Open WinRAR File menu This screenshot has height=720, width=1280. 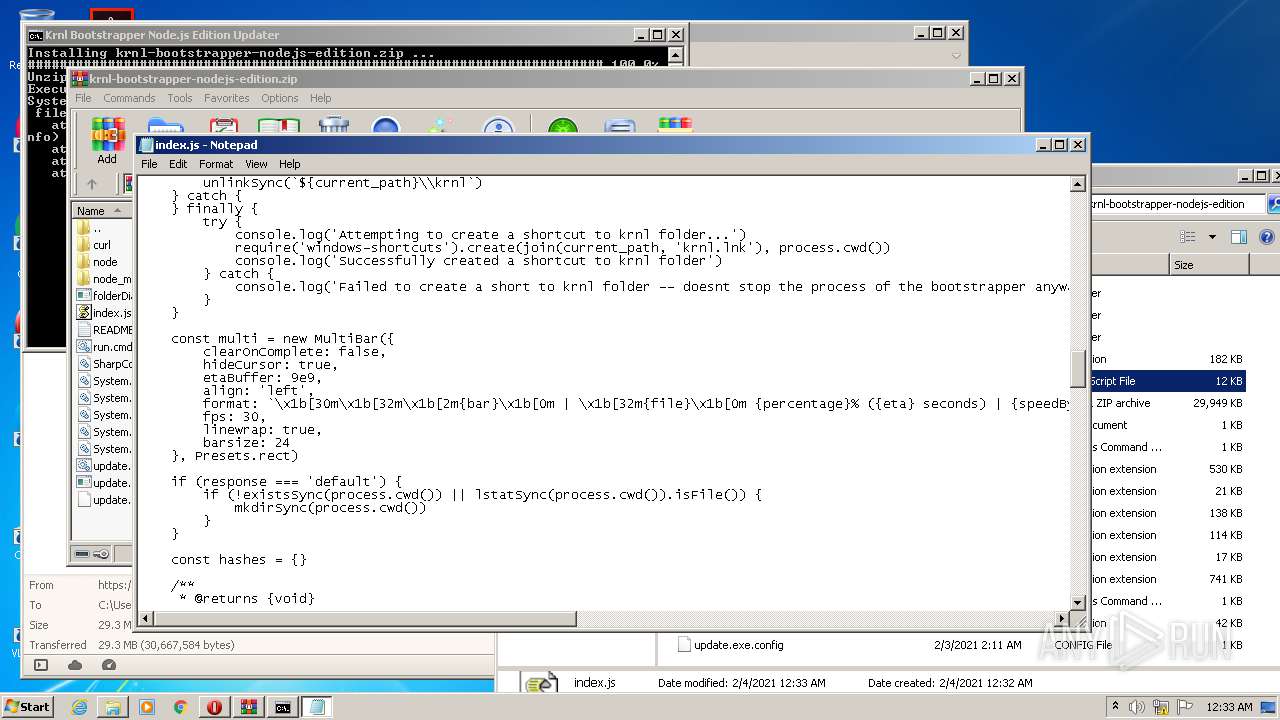pyautogui.click(x=83, y=98)
